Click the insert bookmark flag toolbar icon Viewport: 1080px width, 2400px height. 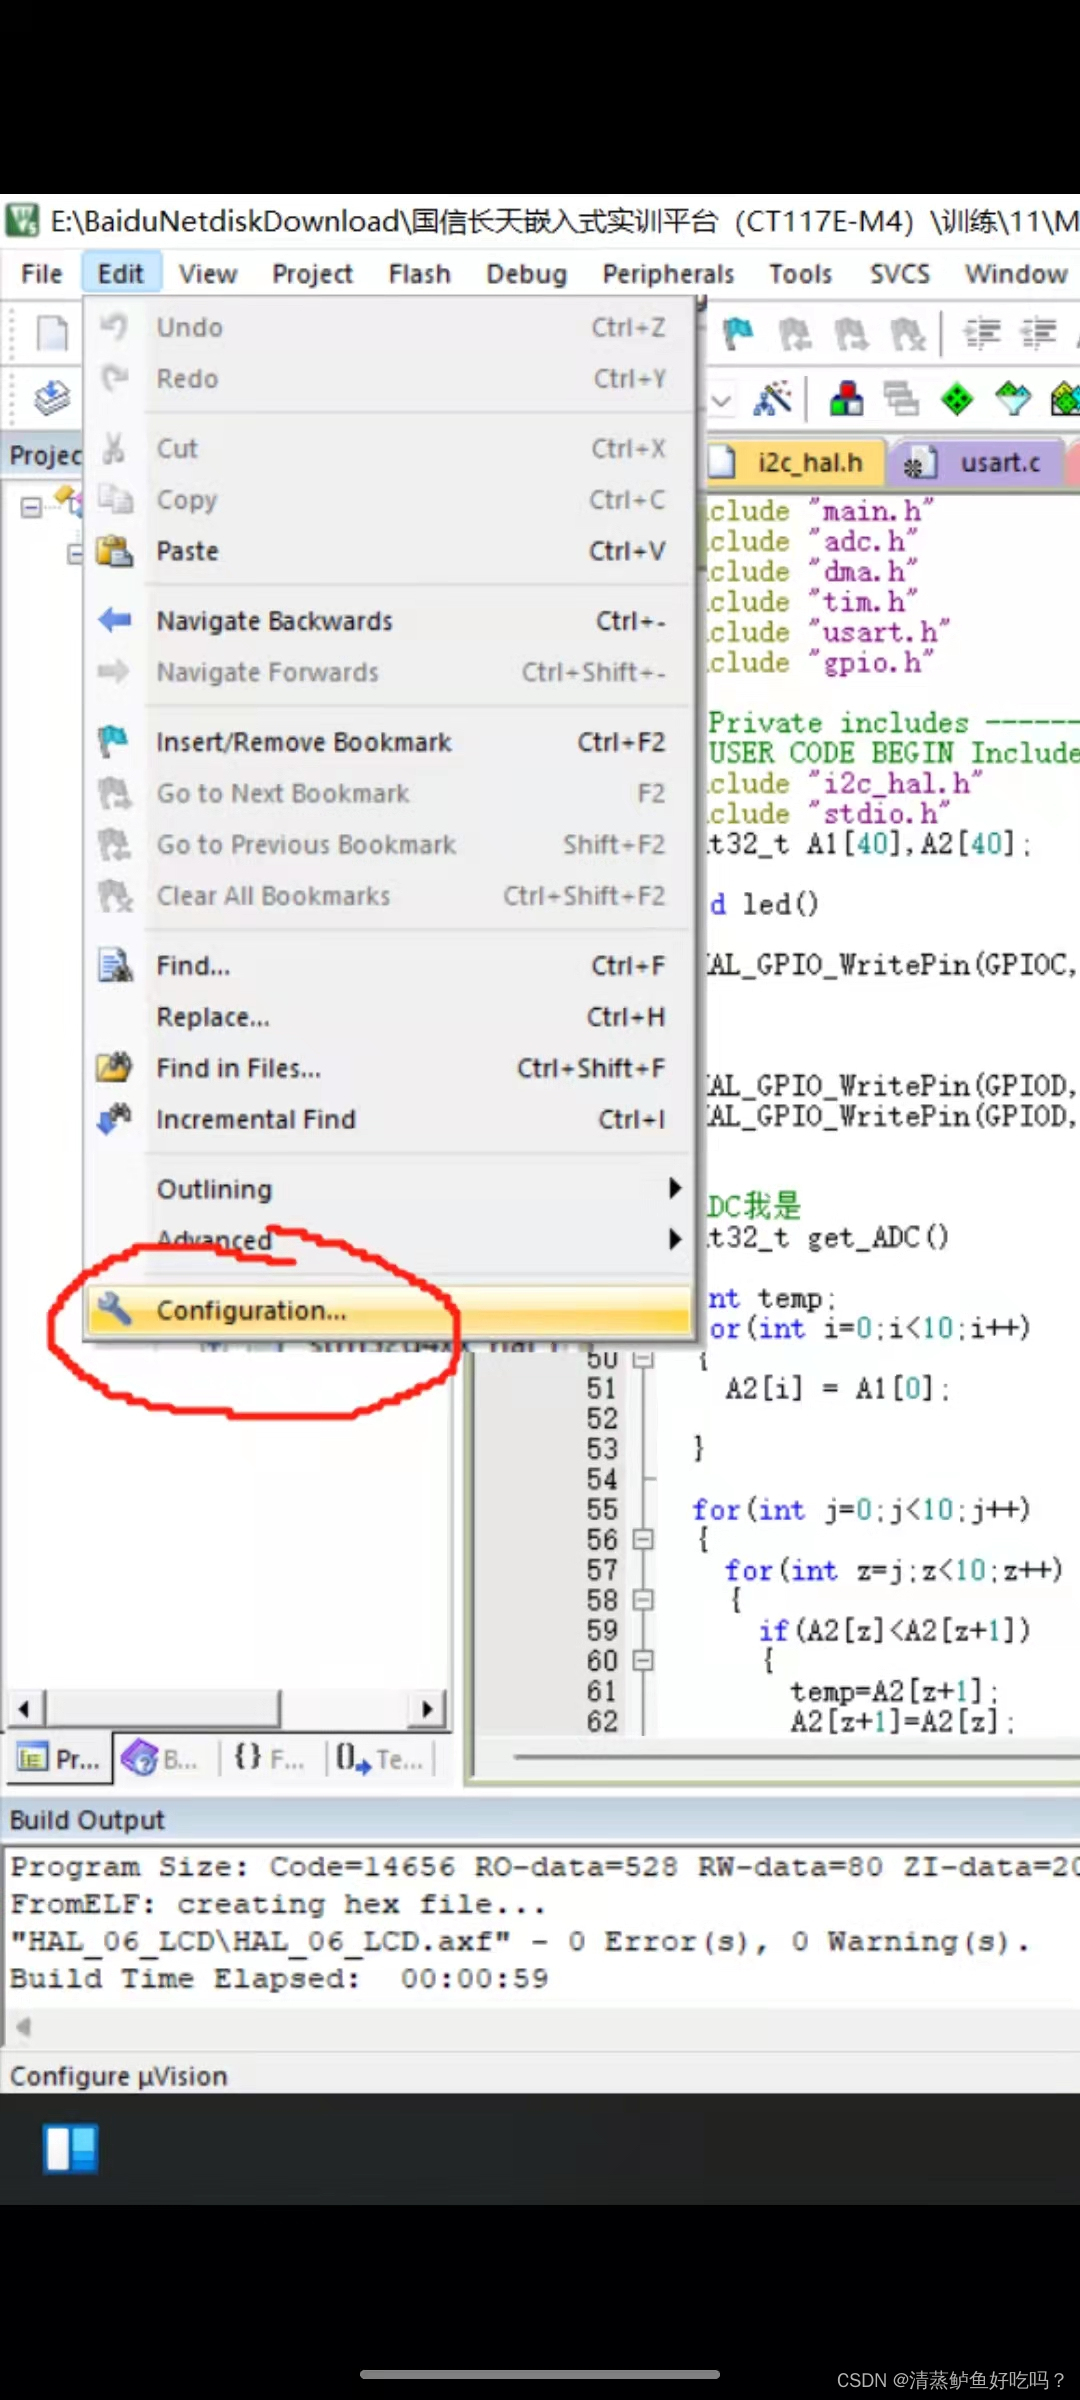click(x=737, y=334)
